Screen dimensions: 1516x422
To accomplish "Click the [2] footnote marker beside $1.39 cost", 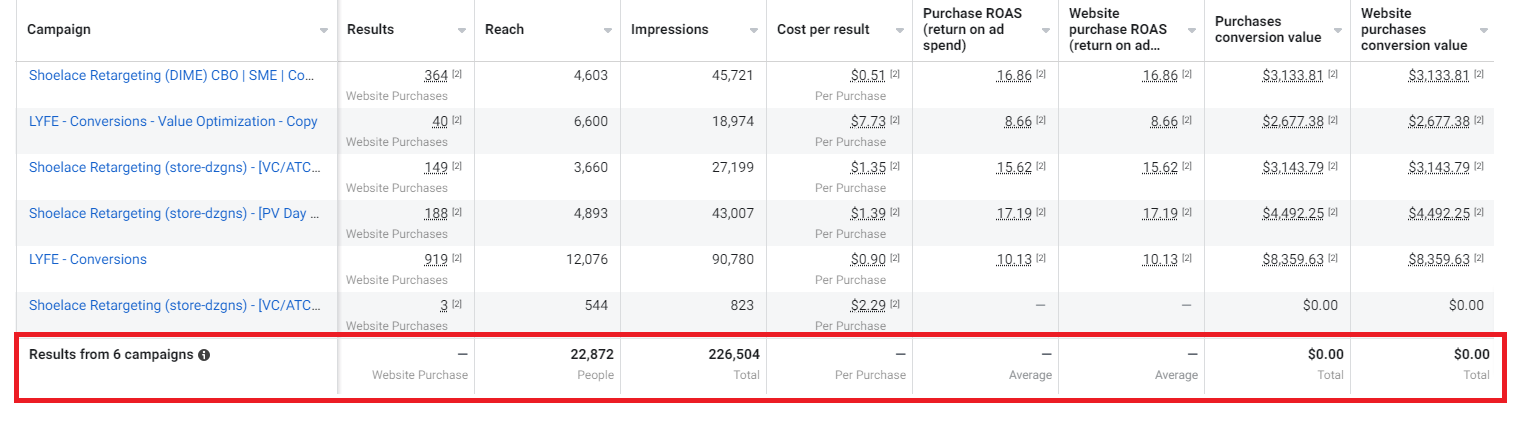I will 897,214.
